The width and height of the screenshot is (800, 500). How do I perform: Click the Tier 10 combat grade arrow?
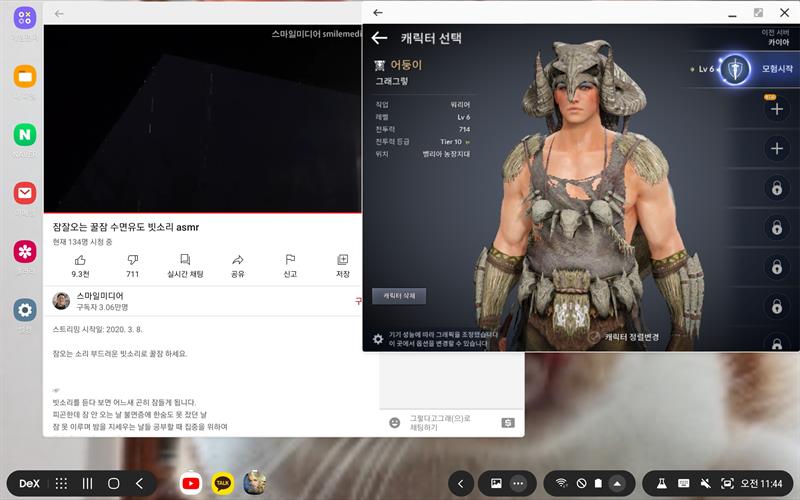pyautogui.click(x=467, y=142)
